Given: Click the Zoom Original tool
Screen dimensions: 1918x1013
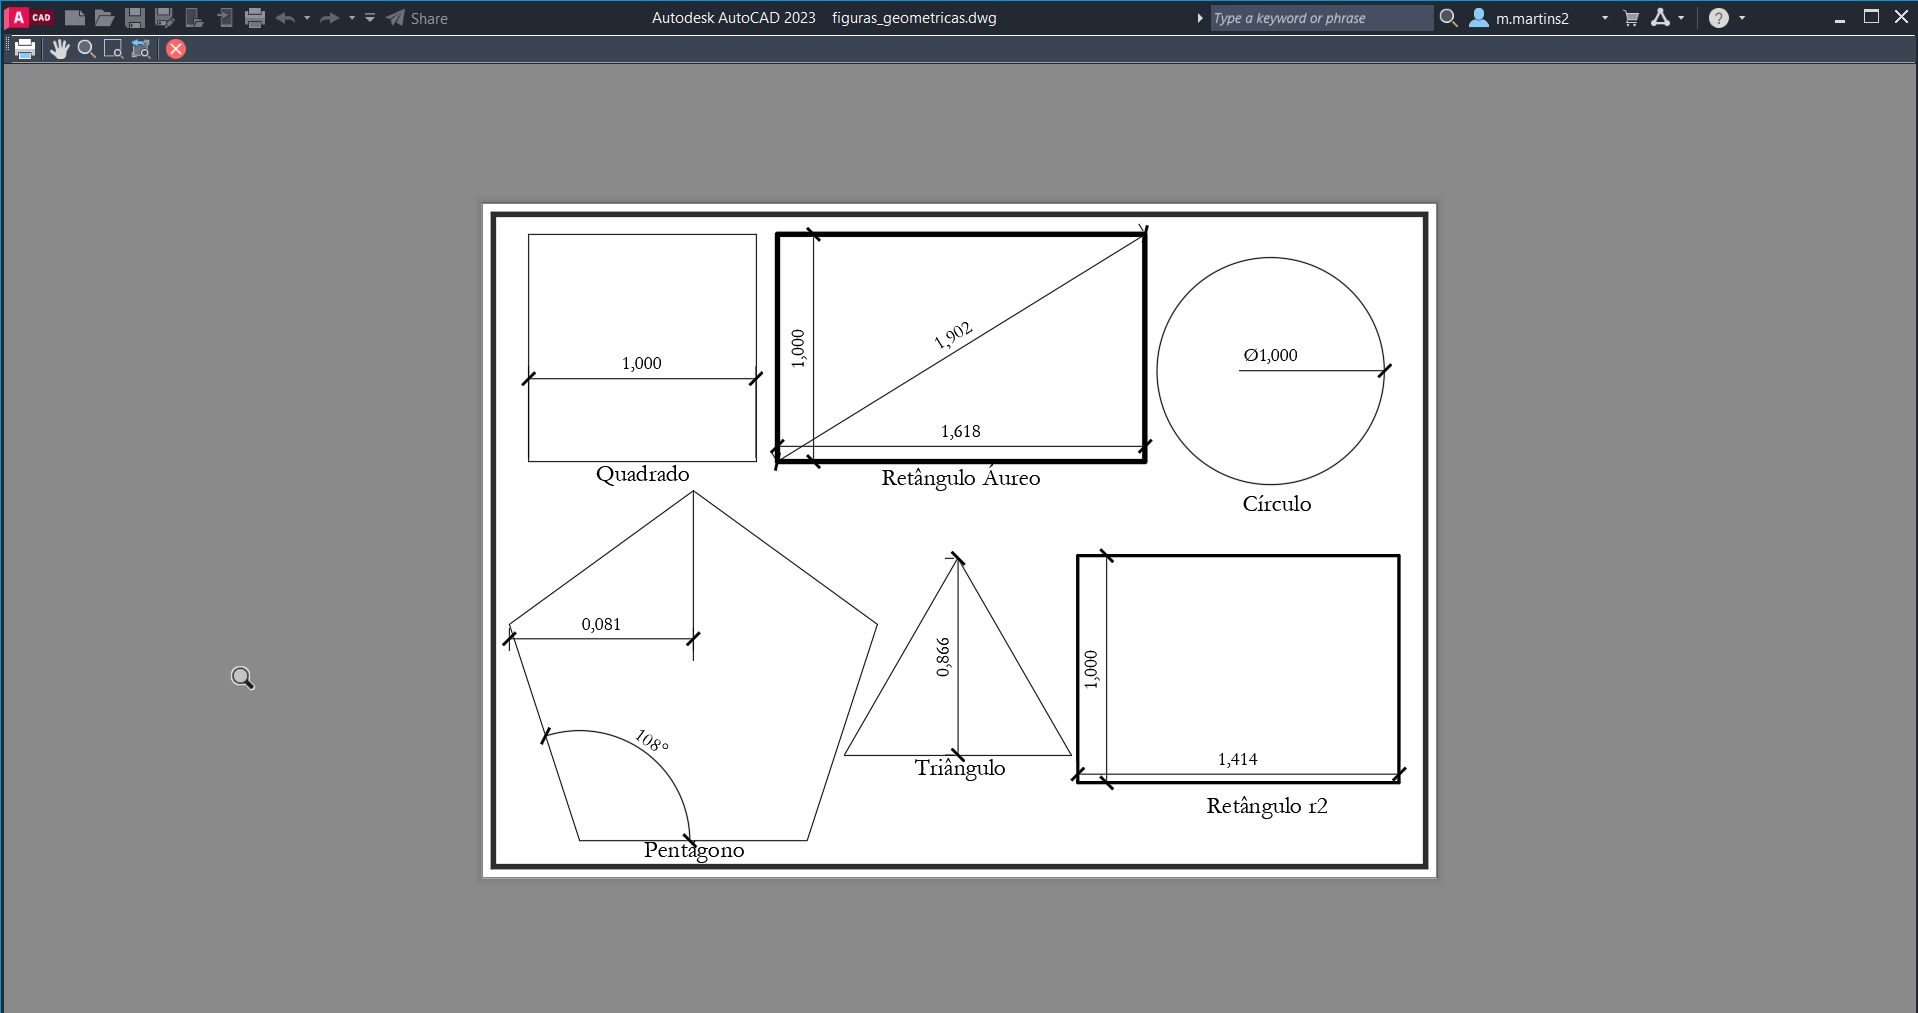Looking at the screenshot, I should coord(141,49).
